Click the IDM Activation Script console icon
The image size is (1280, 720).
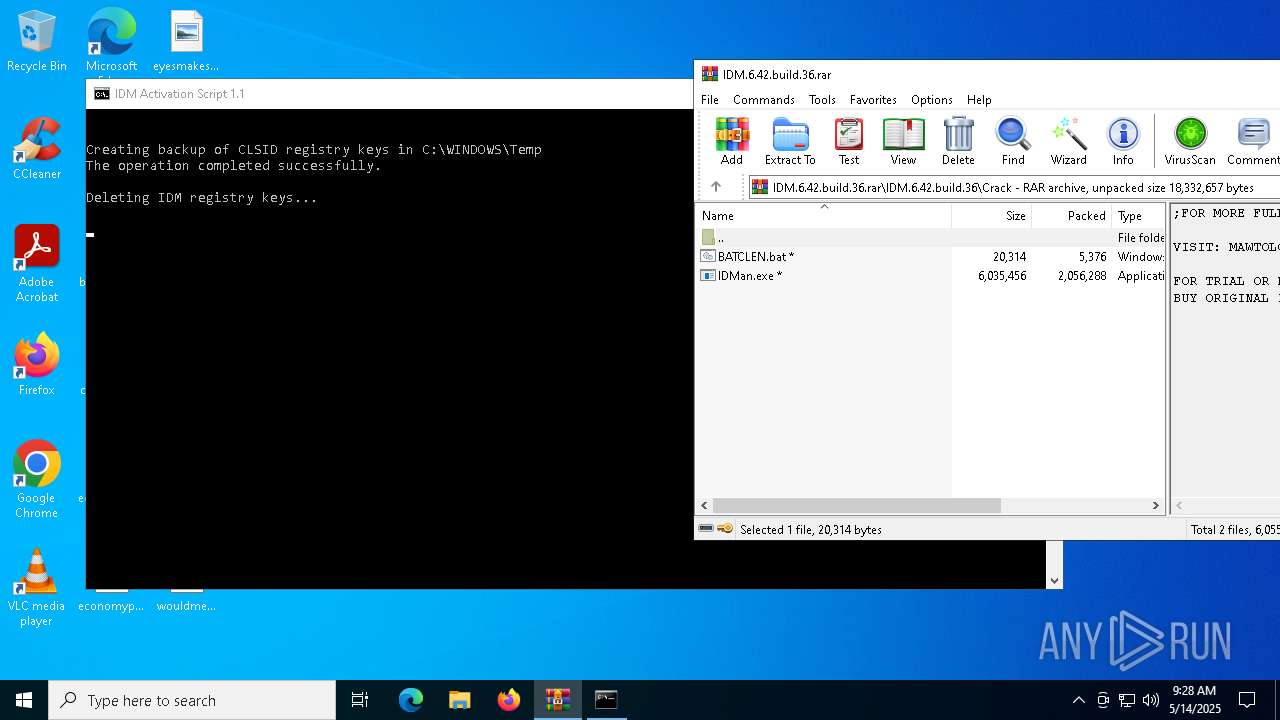(x=102, y=94)
